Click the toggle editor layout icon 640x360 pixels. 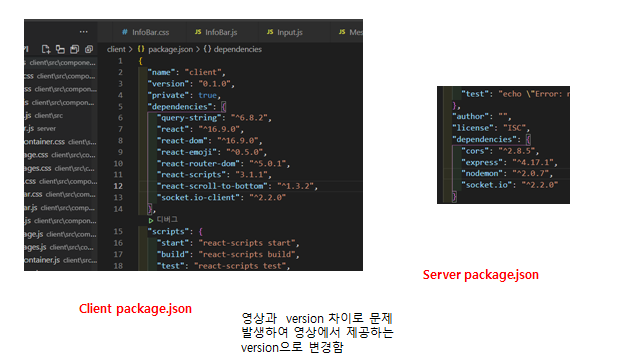click(x=60, y=49)
